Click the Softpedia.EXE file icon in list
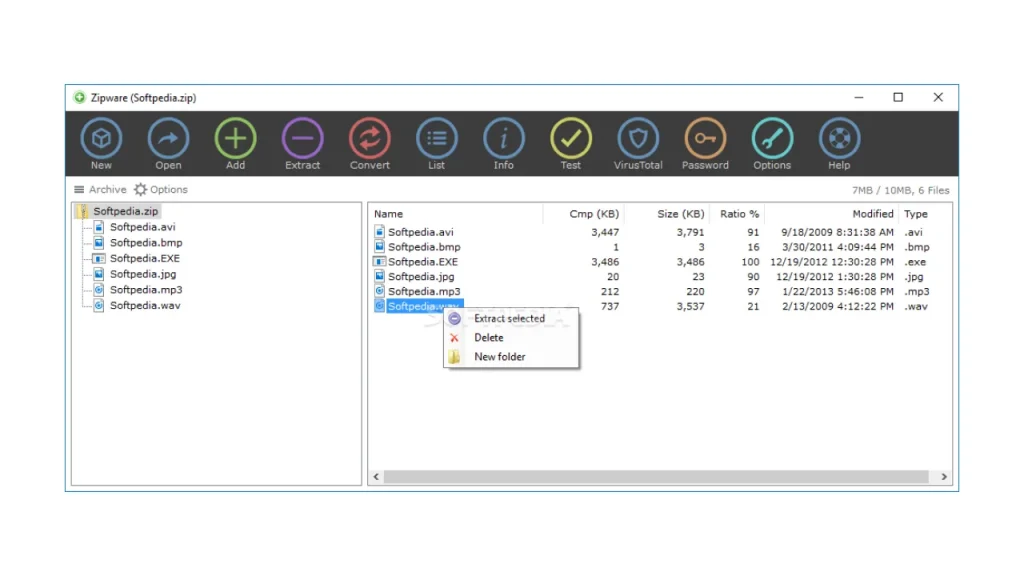 [379, 261]
